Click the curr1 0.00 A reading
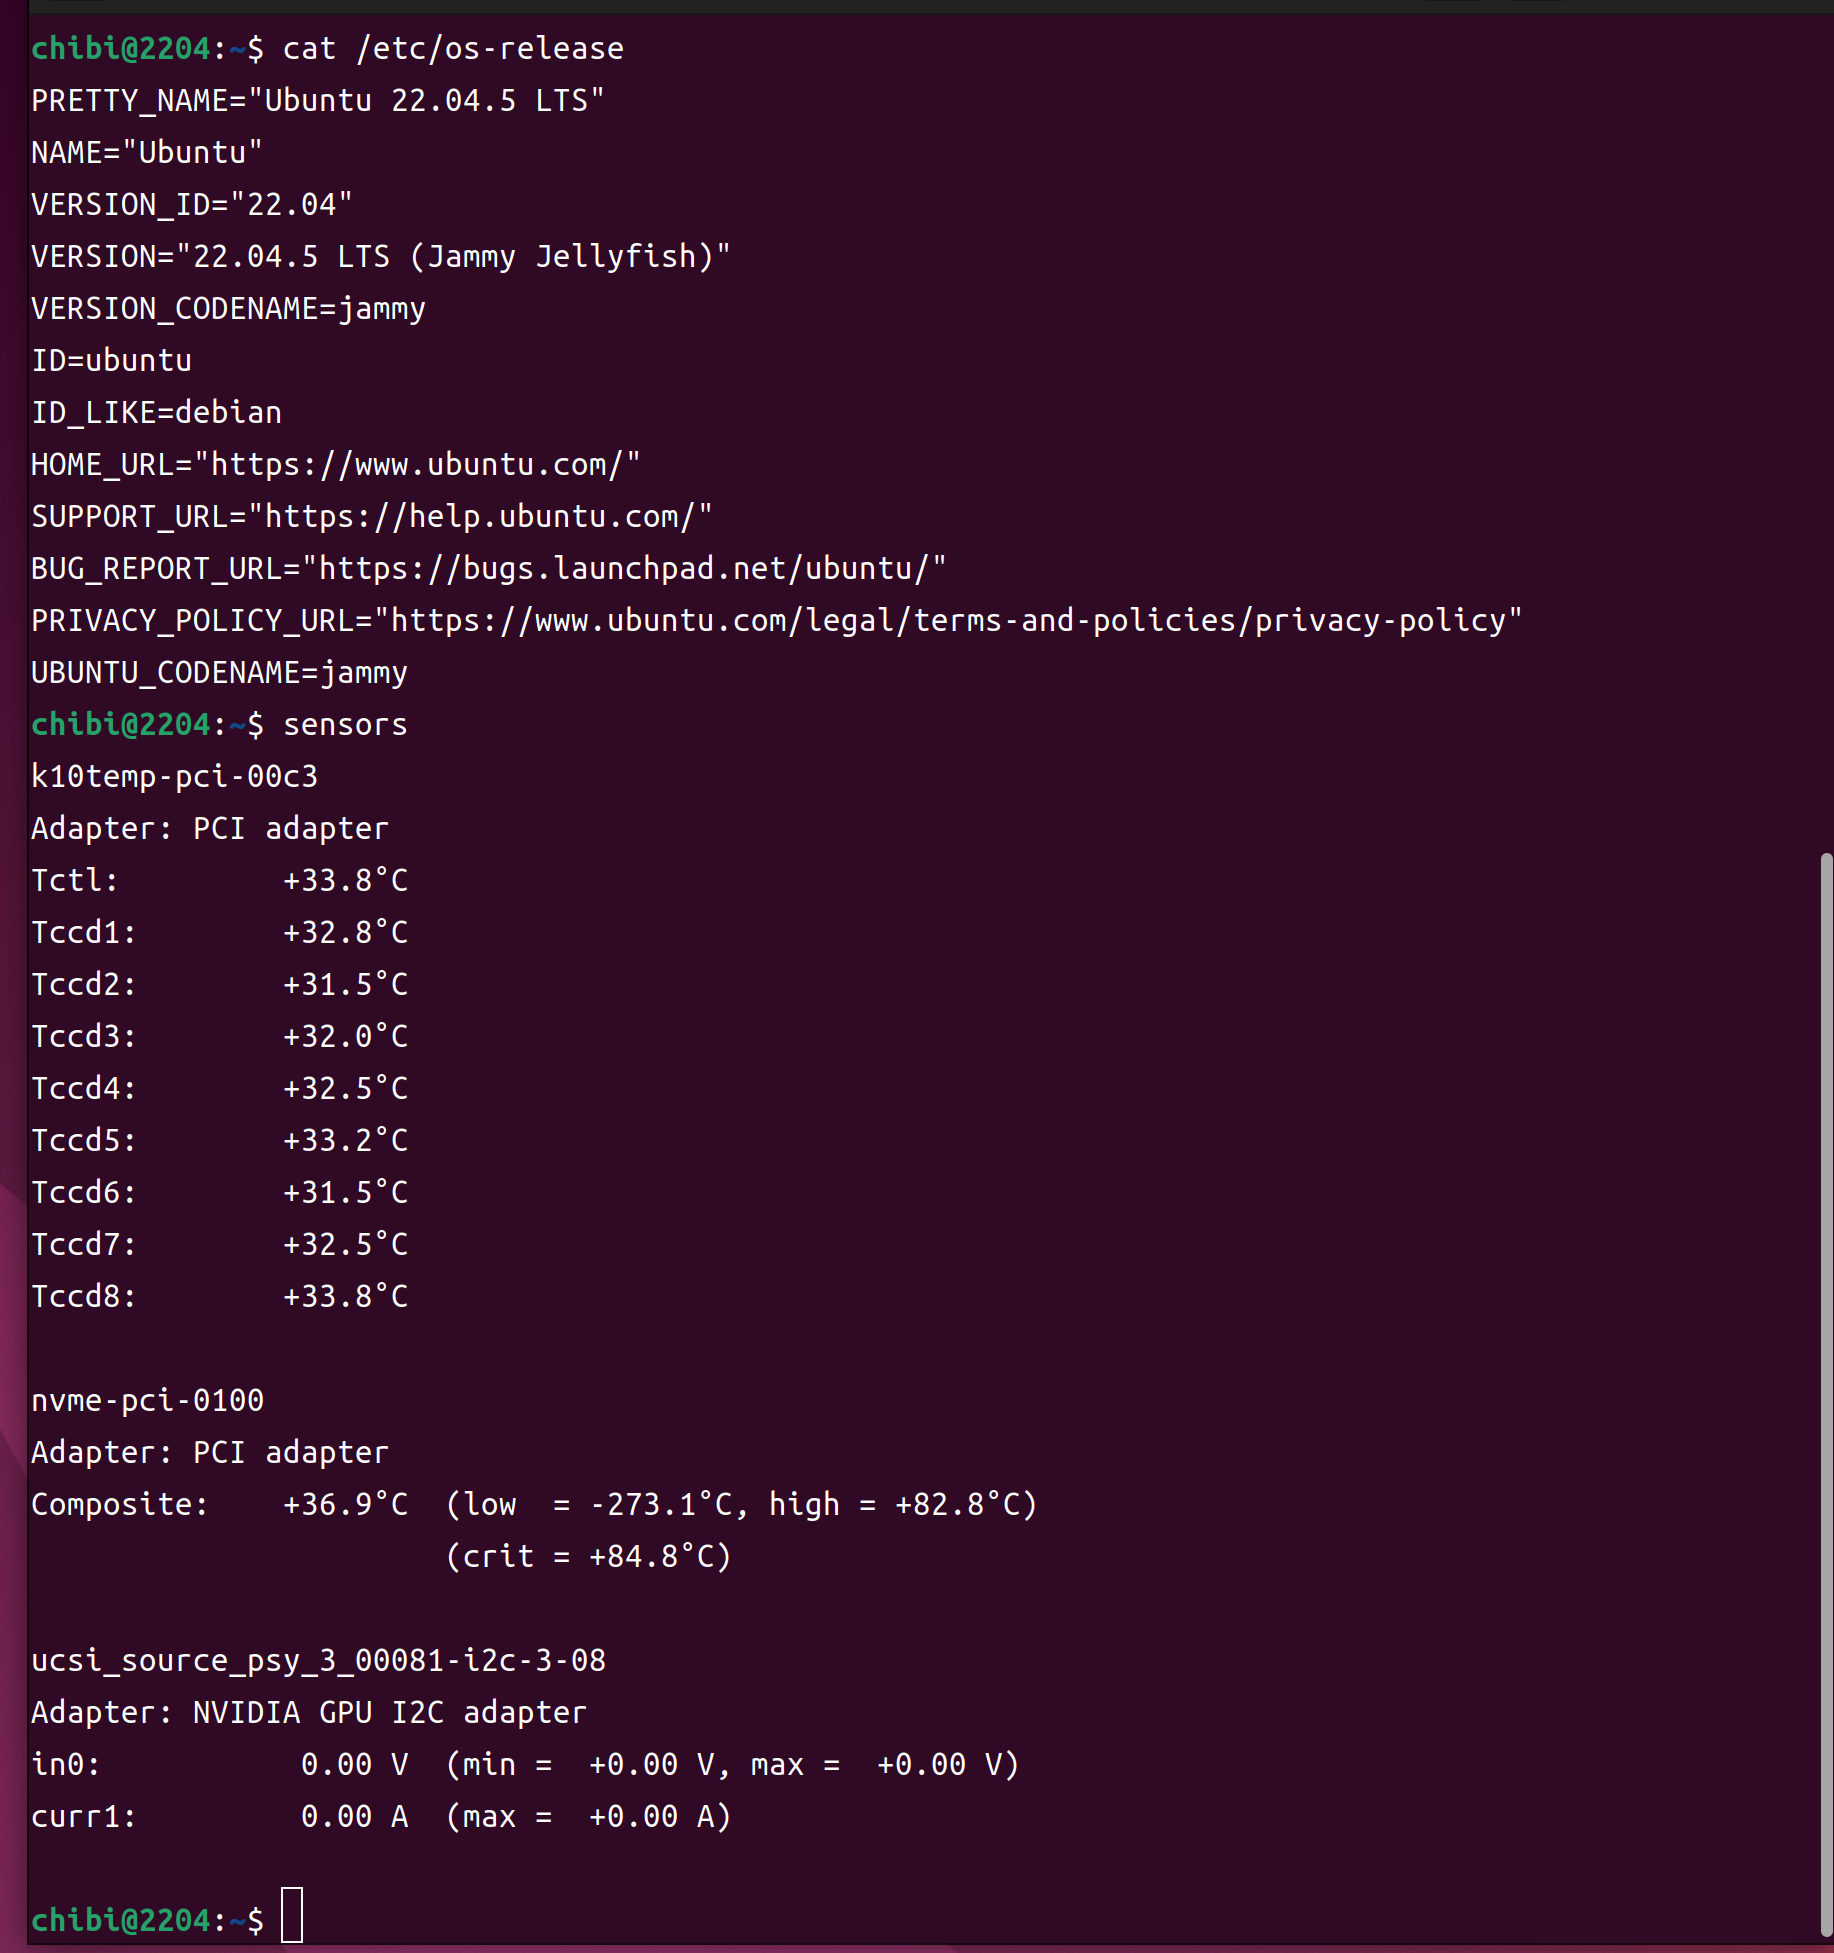1834x1953 pixels. 354,1817
